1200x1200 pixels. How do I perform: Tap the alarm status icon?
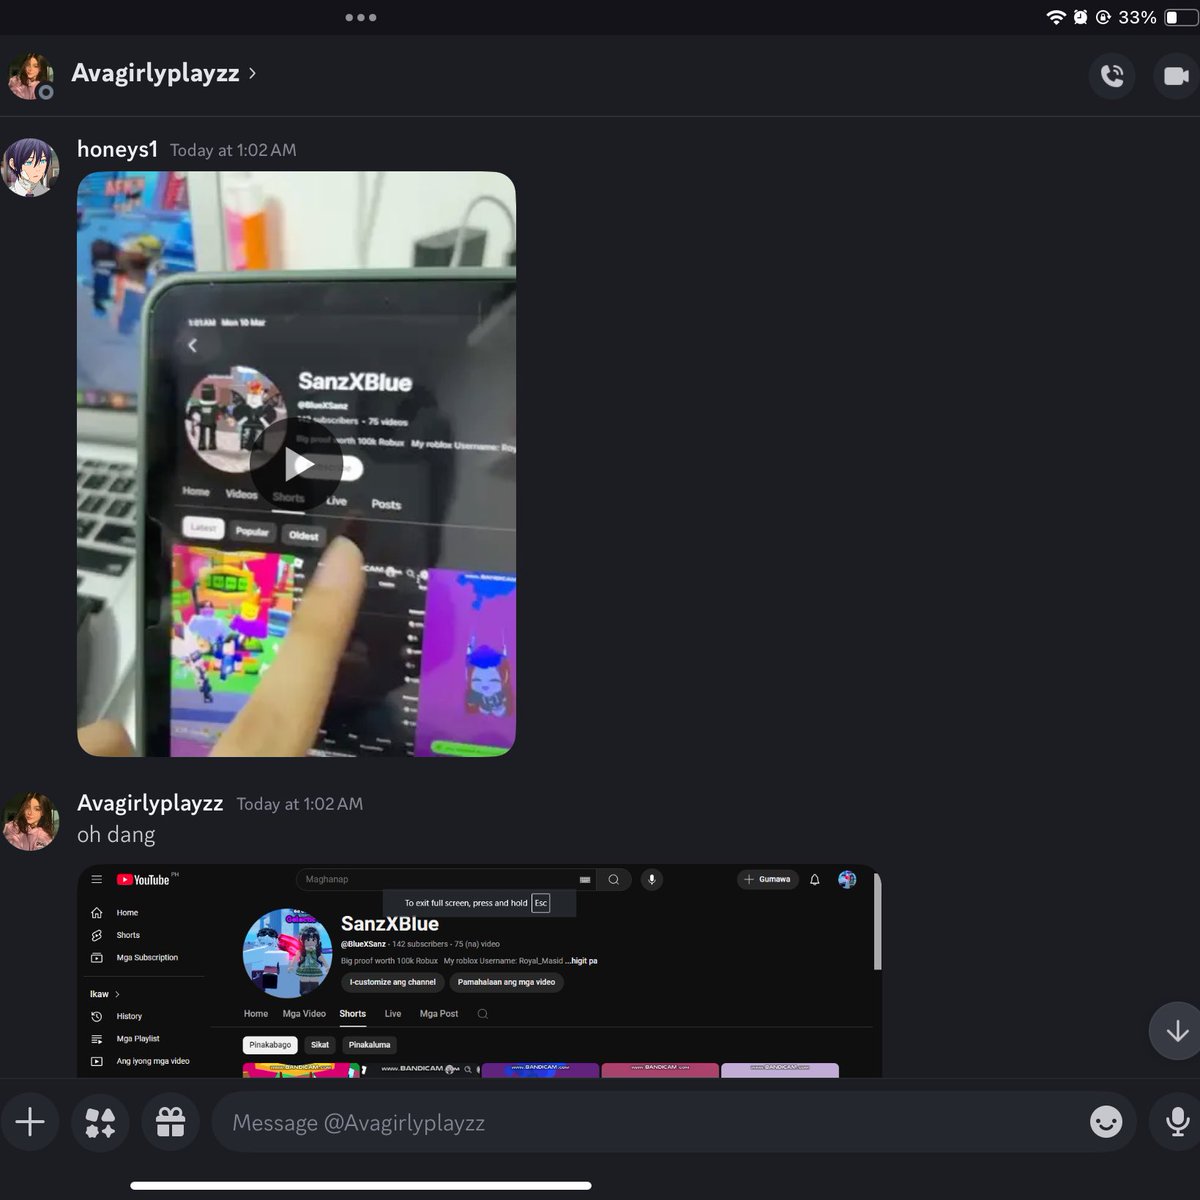coord(1081,17)
